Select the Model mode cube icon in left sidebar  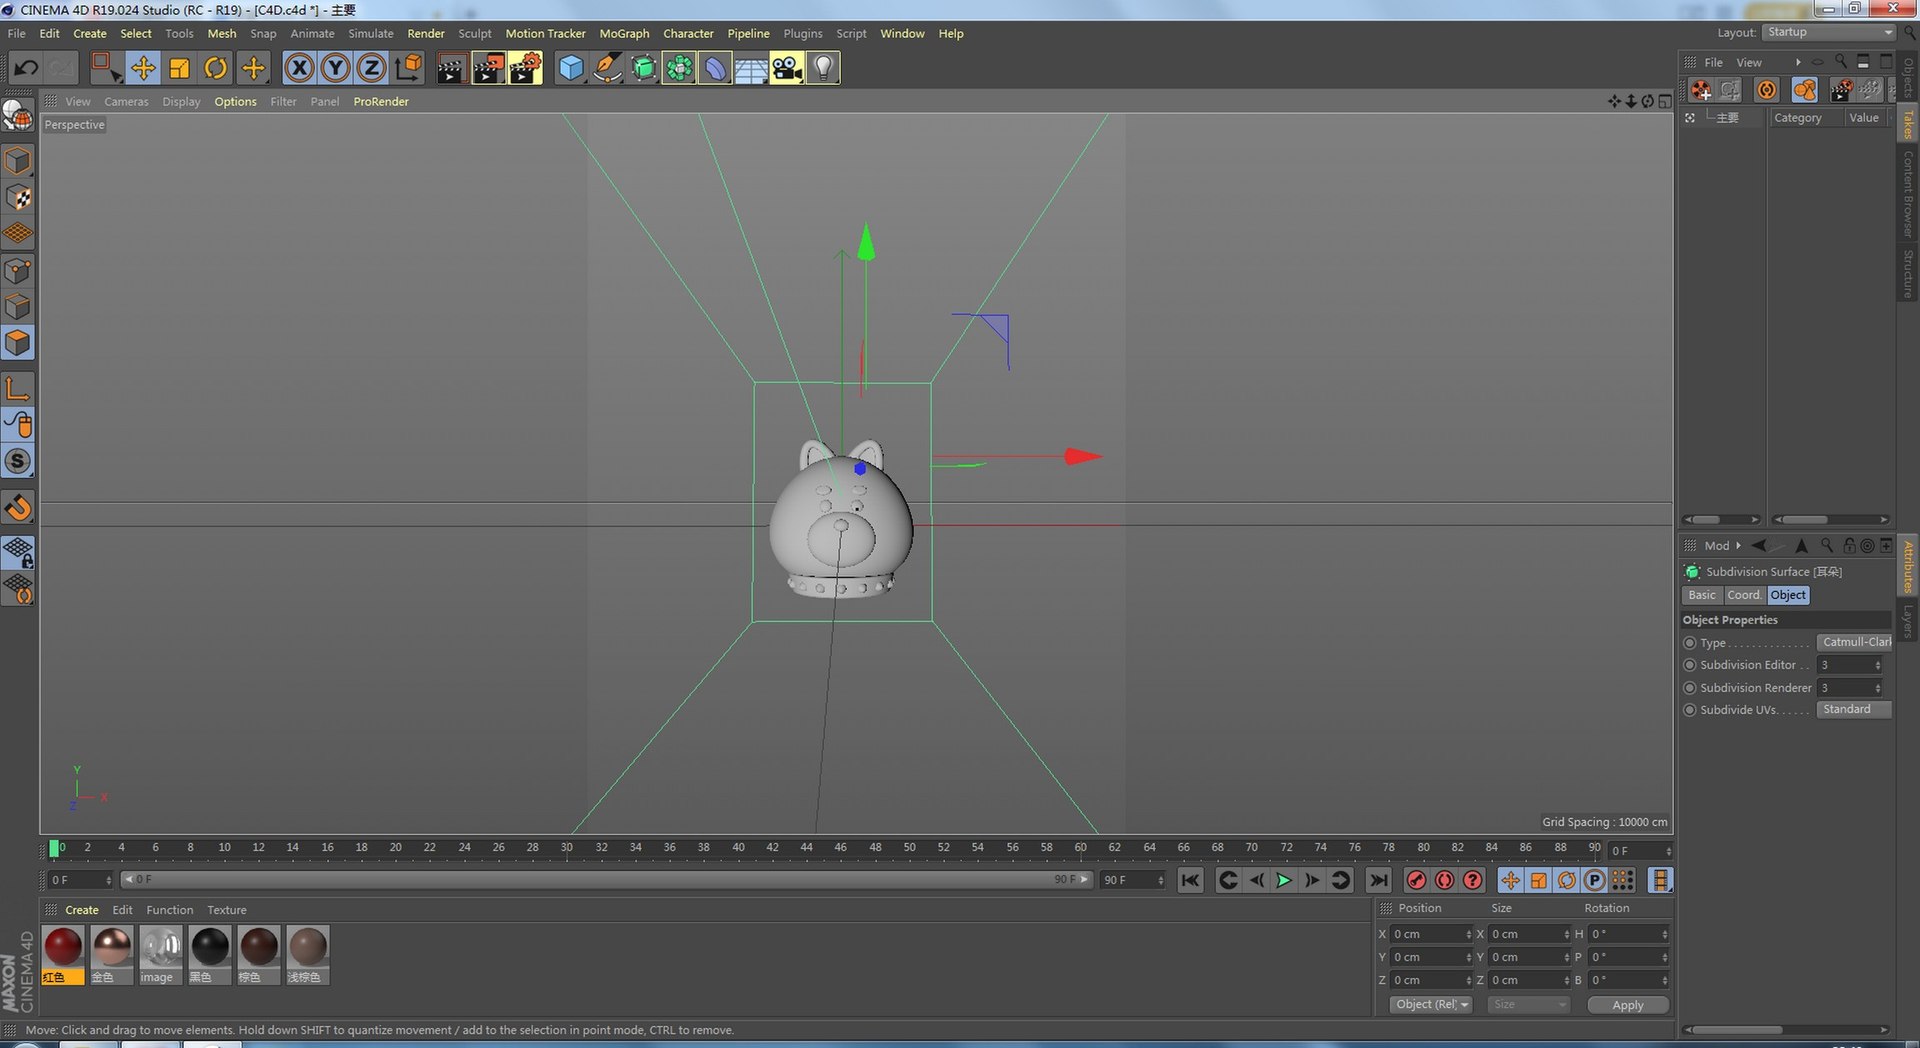tap(18, 161)
